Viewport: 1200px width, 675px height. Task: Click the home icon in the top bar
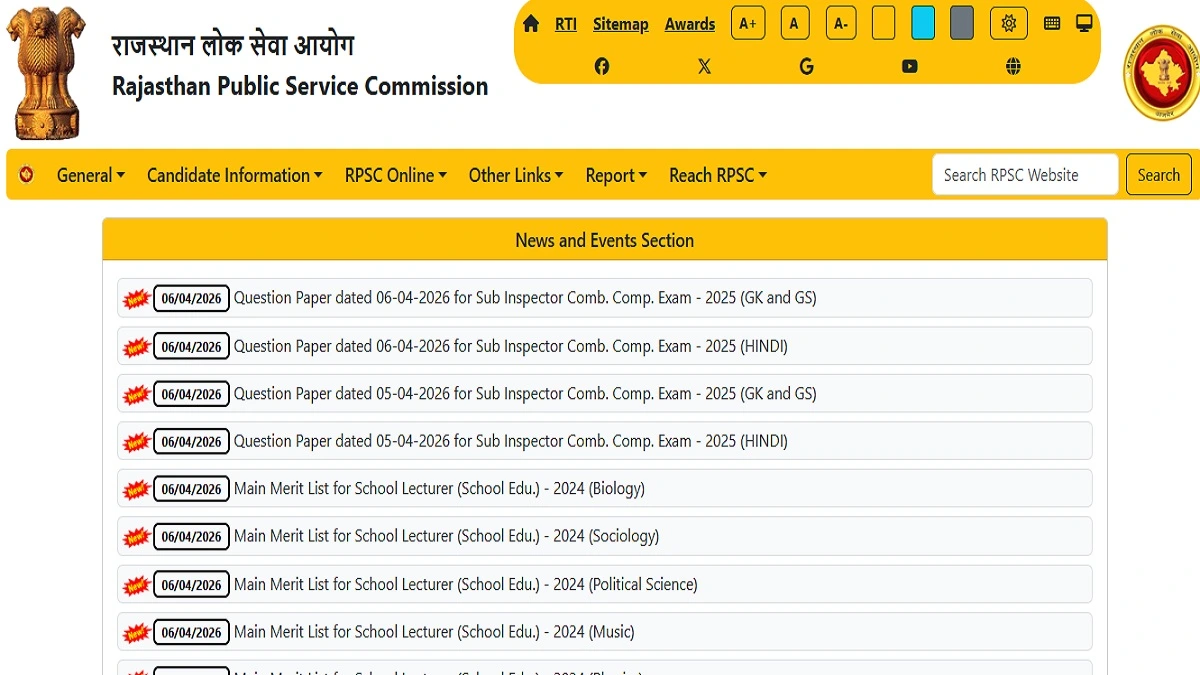pos(530,22)
